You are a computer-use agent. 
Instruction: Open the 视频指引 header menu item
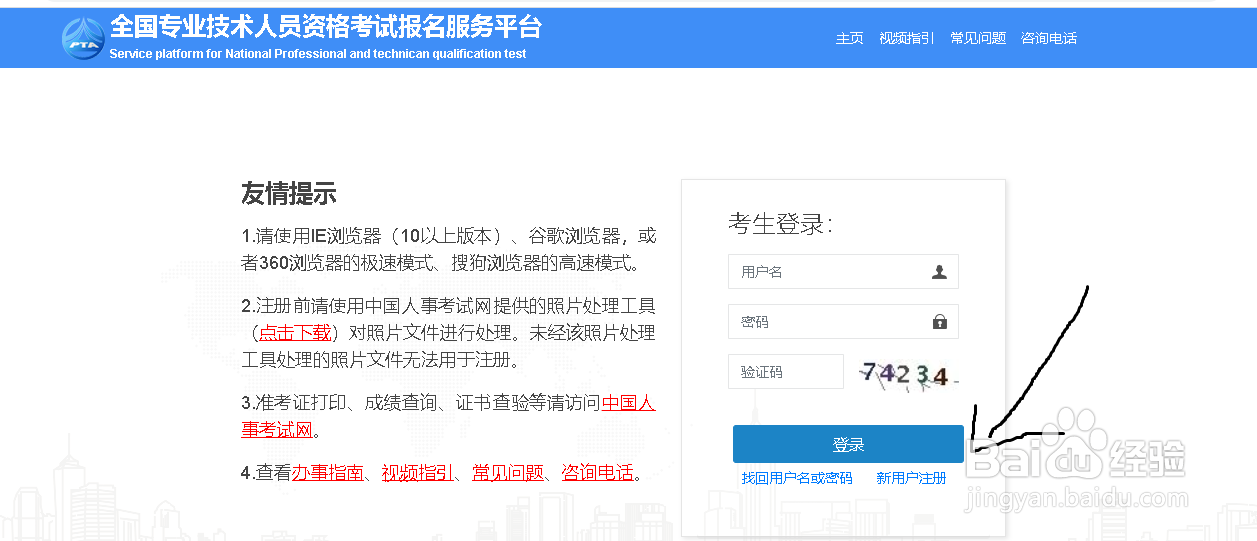[907, 38]
